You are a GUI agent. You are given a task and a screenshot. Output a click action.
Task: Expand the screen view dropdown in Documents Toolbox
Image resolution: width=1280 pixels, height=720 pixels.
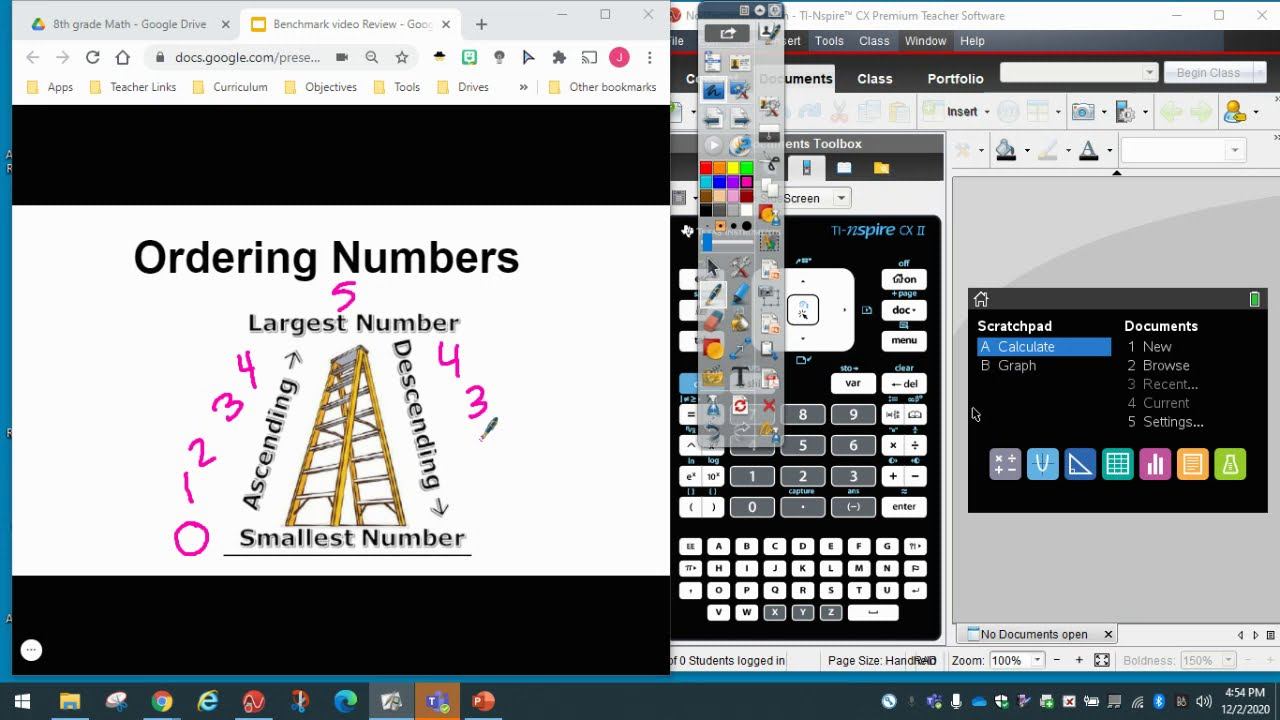pyautogui.click(x=841, y=198)
